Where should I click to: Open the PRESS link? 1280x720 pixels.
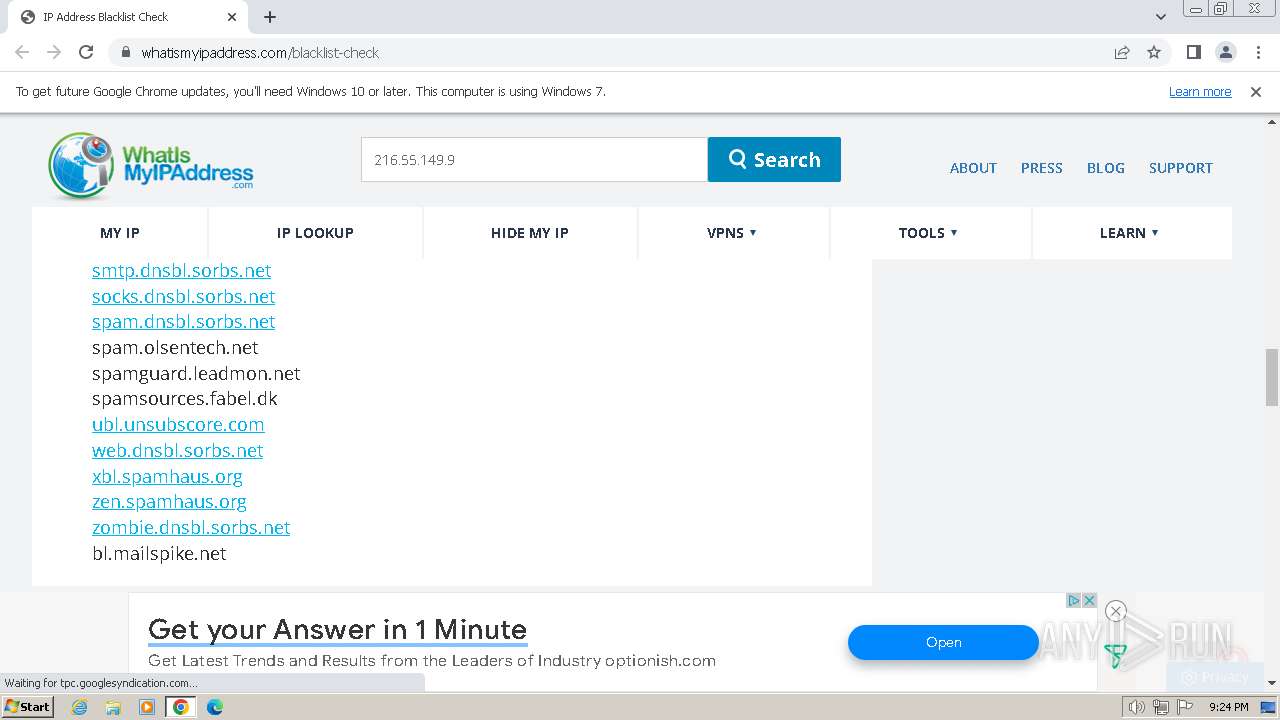pyautogui.click(x=1041, y=168)
